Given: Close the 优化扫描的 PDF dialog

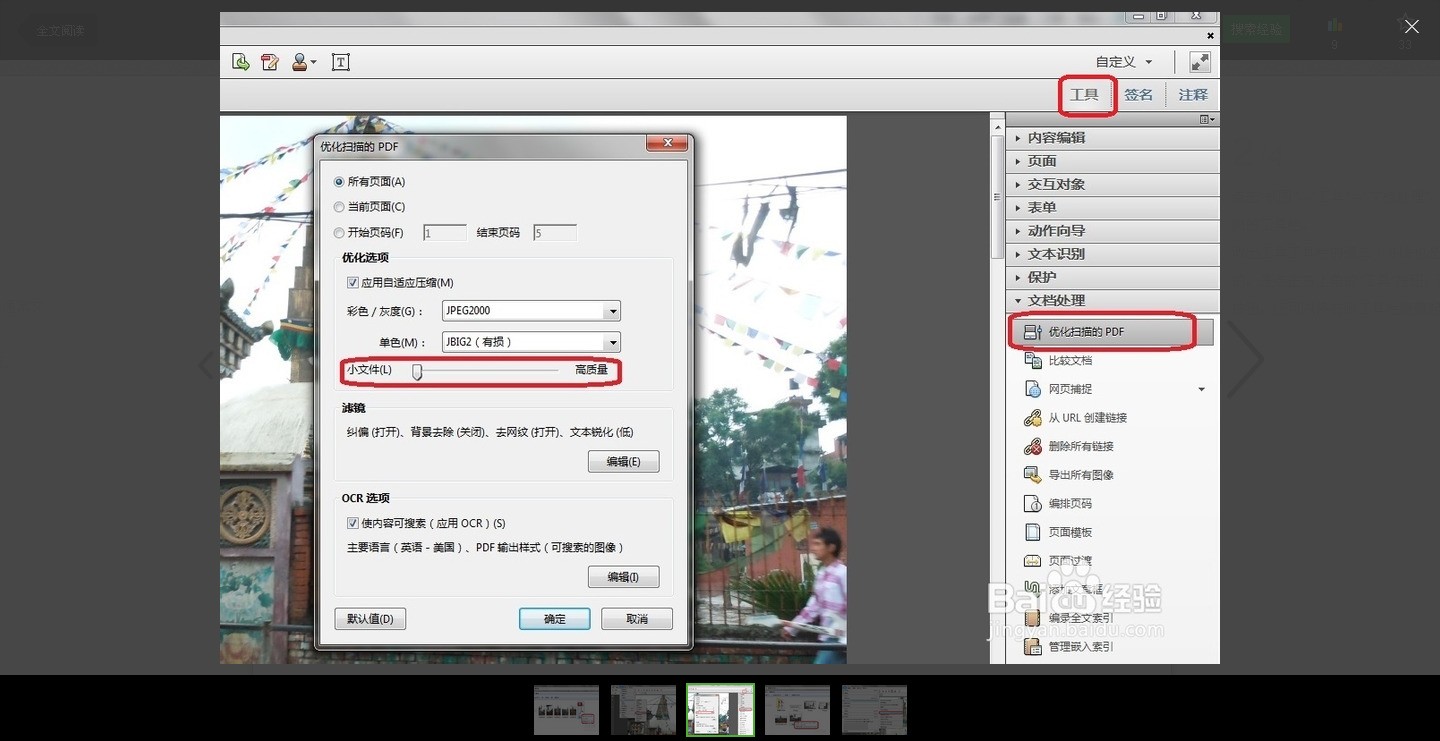Looking at the screenshot, I should [667, 145].
